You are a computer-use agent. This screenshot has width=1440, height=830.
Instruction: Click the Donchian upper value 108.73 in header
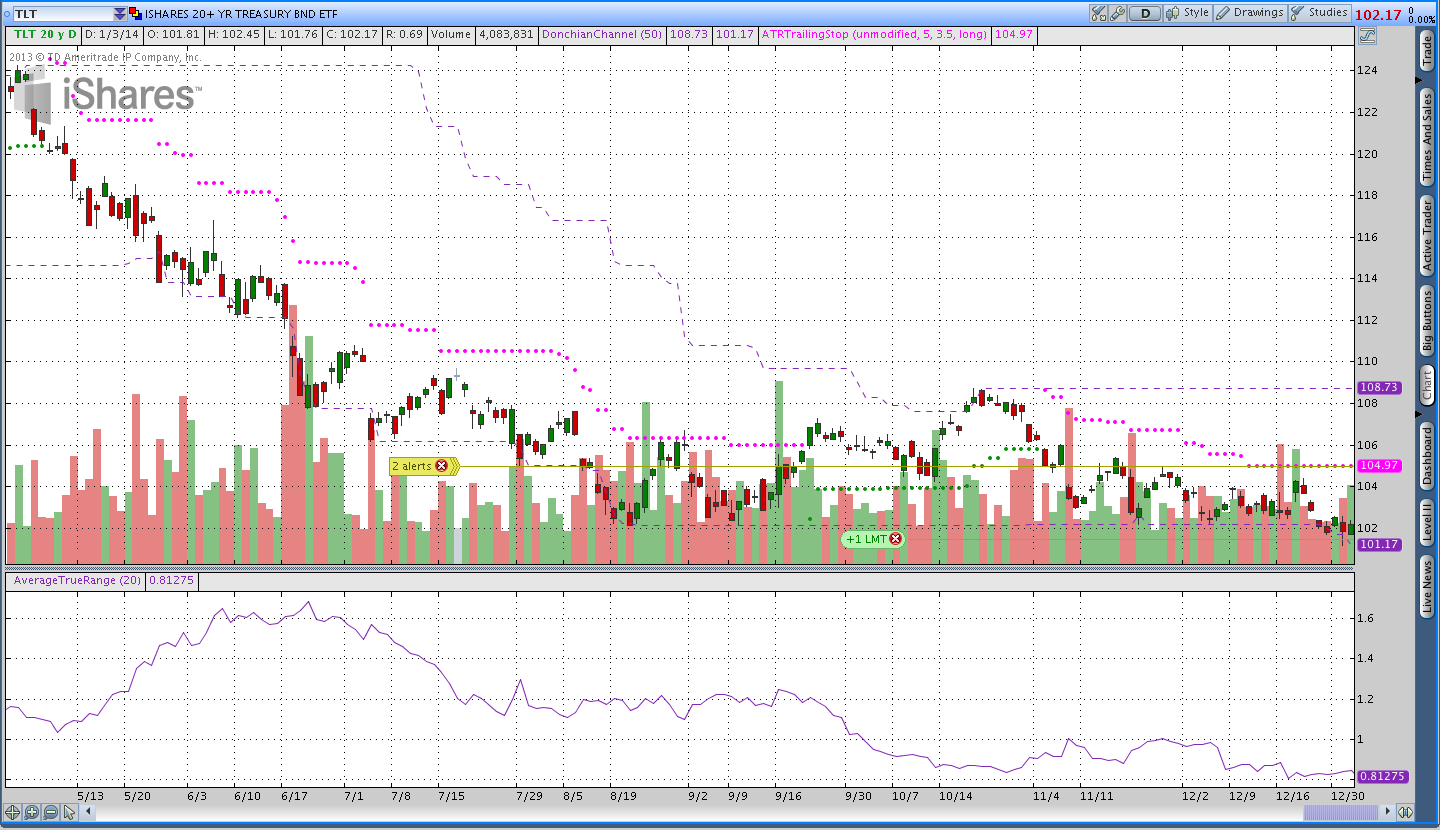(688, 34)
